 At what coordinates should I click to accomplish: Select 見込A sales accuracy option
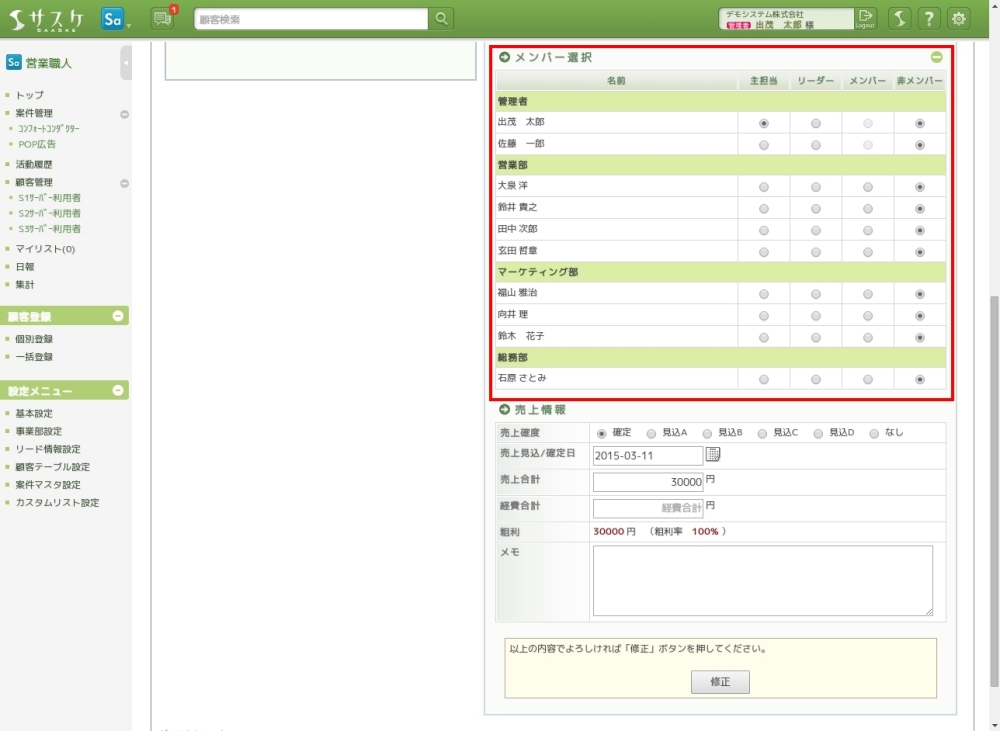click(x=652, y=433)
